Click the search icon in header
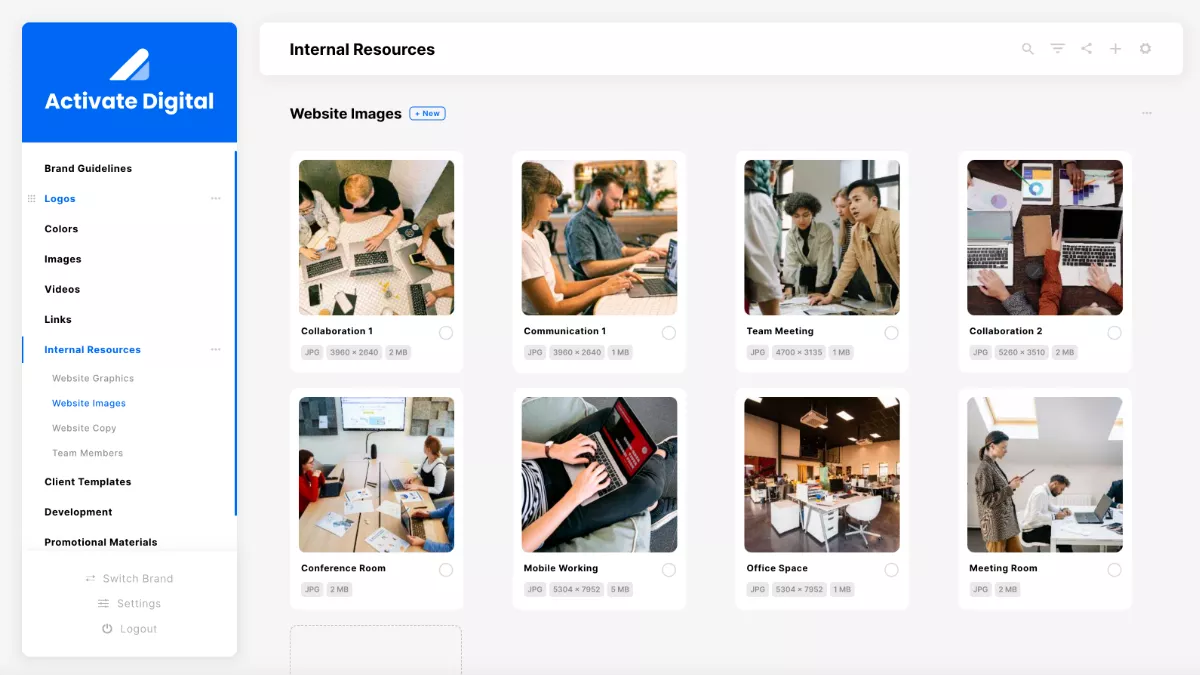 (x=1027, y=49)
